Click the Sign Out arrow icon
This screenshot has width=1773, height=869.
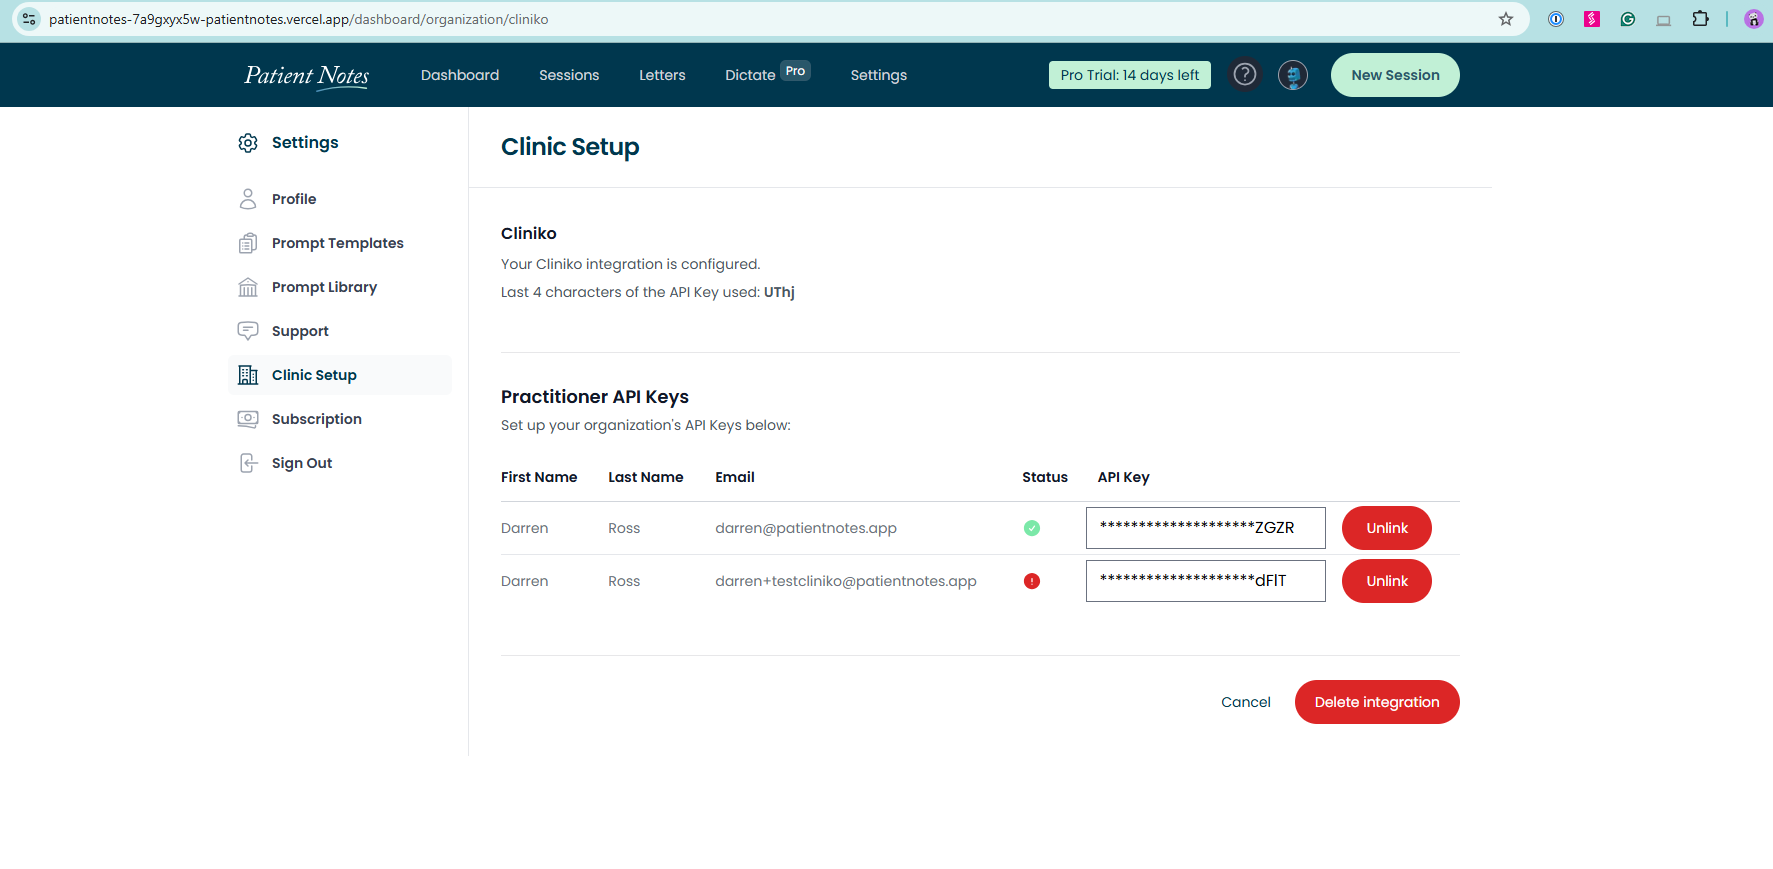point(248,463)
